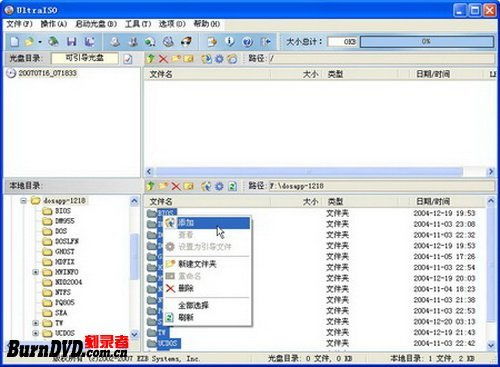Click the New image toolbar icon
The height and width of the screenshot is (367, 500).
14,42
